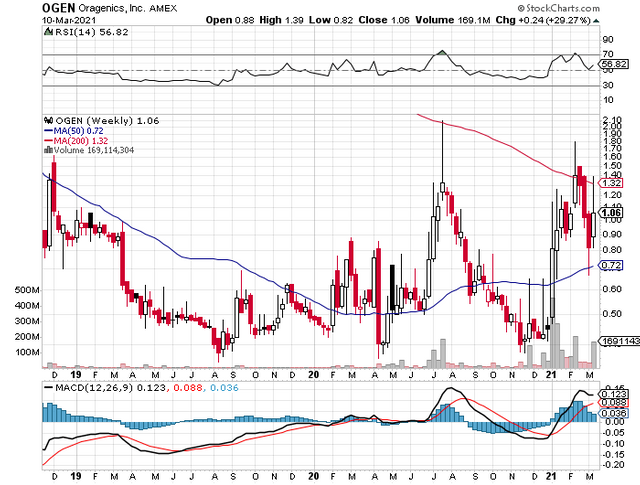Click the 0.088 signal tag on MACD right axis
640x485 pixels.
[615, 403]
